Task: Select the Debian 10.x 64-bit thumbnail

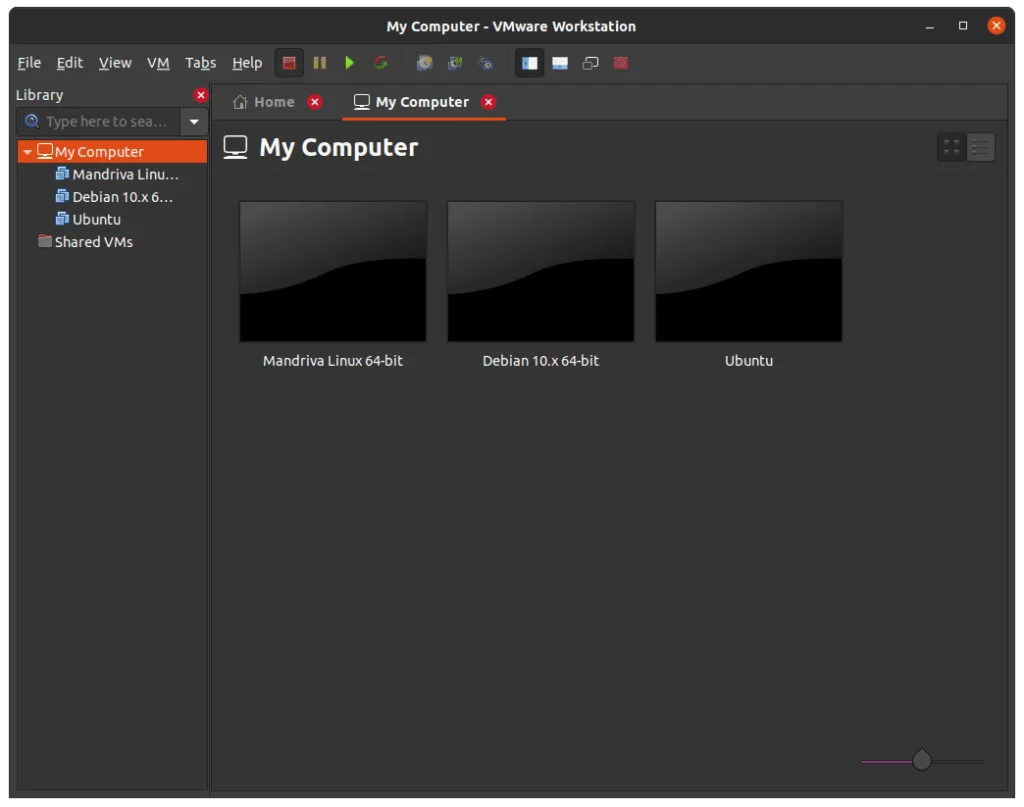Action: [541, 271]
